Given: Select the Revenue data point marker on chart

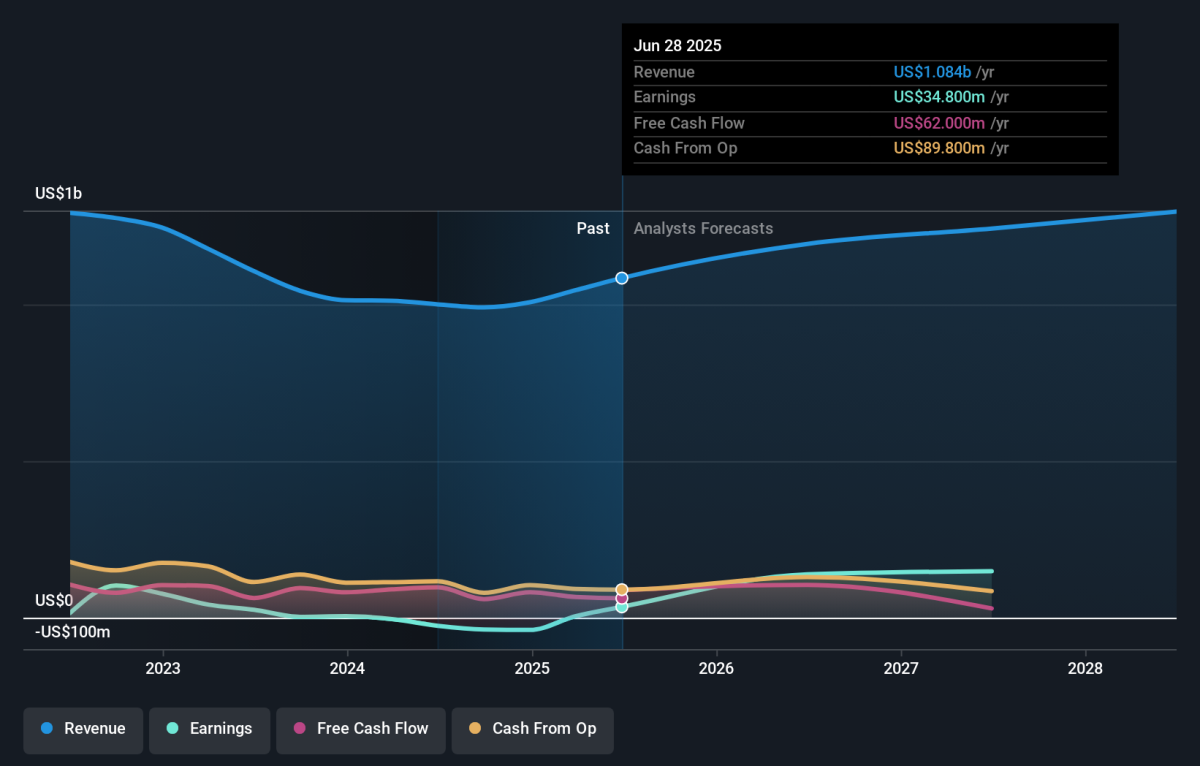Looking at the screenshot, I should click(x=622, y=278).
